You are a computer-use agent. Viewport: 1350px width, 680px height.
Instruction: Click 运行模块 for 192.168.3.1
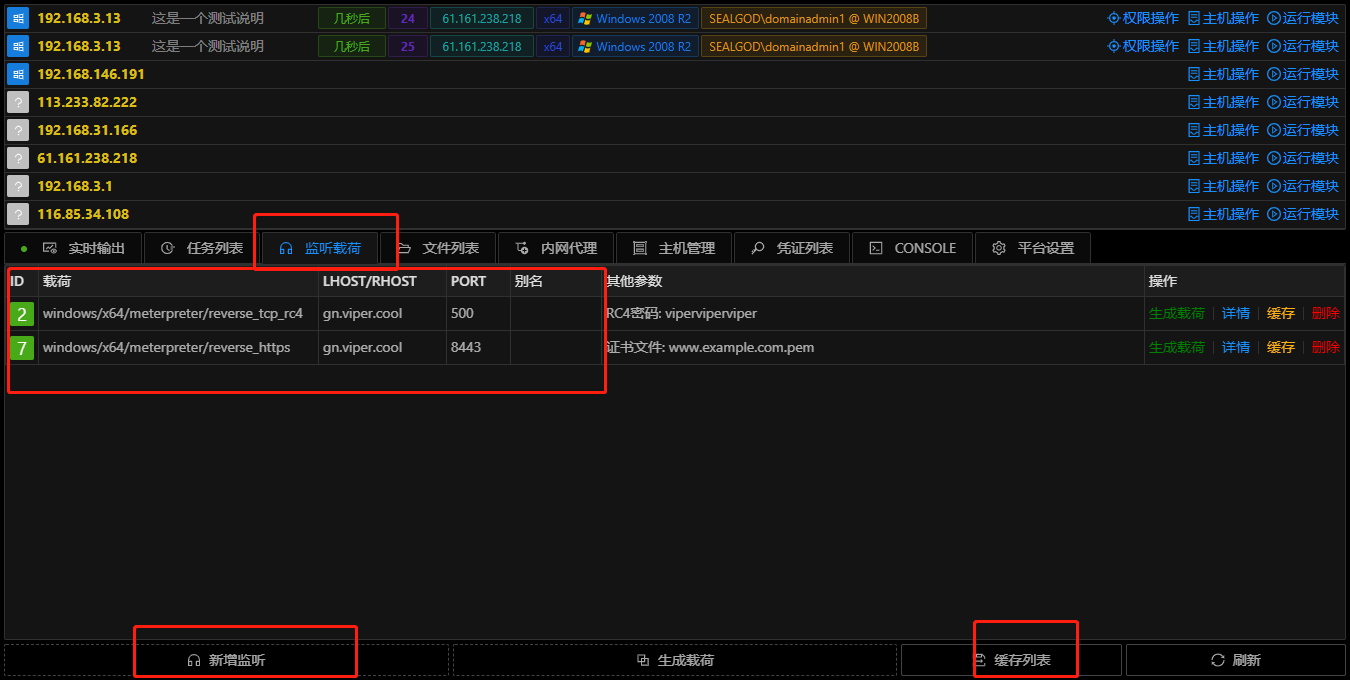[1303, 186]
